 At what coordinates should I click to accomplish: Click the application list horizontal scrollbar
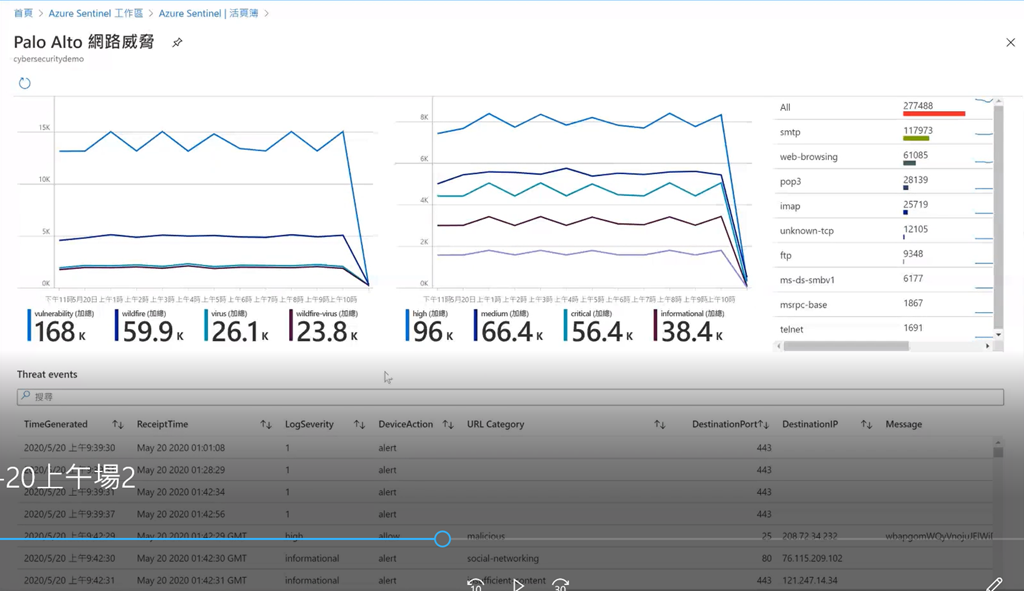(846, 346)
